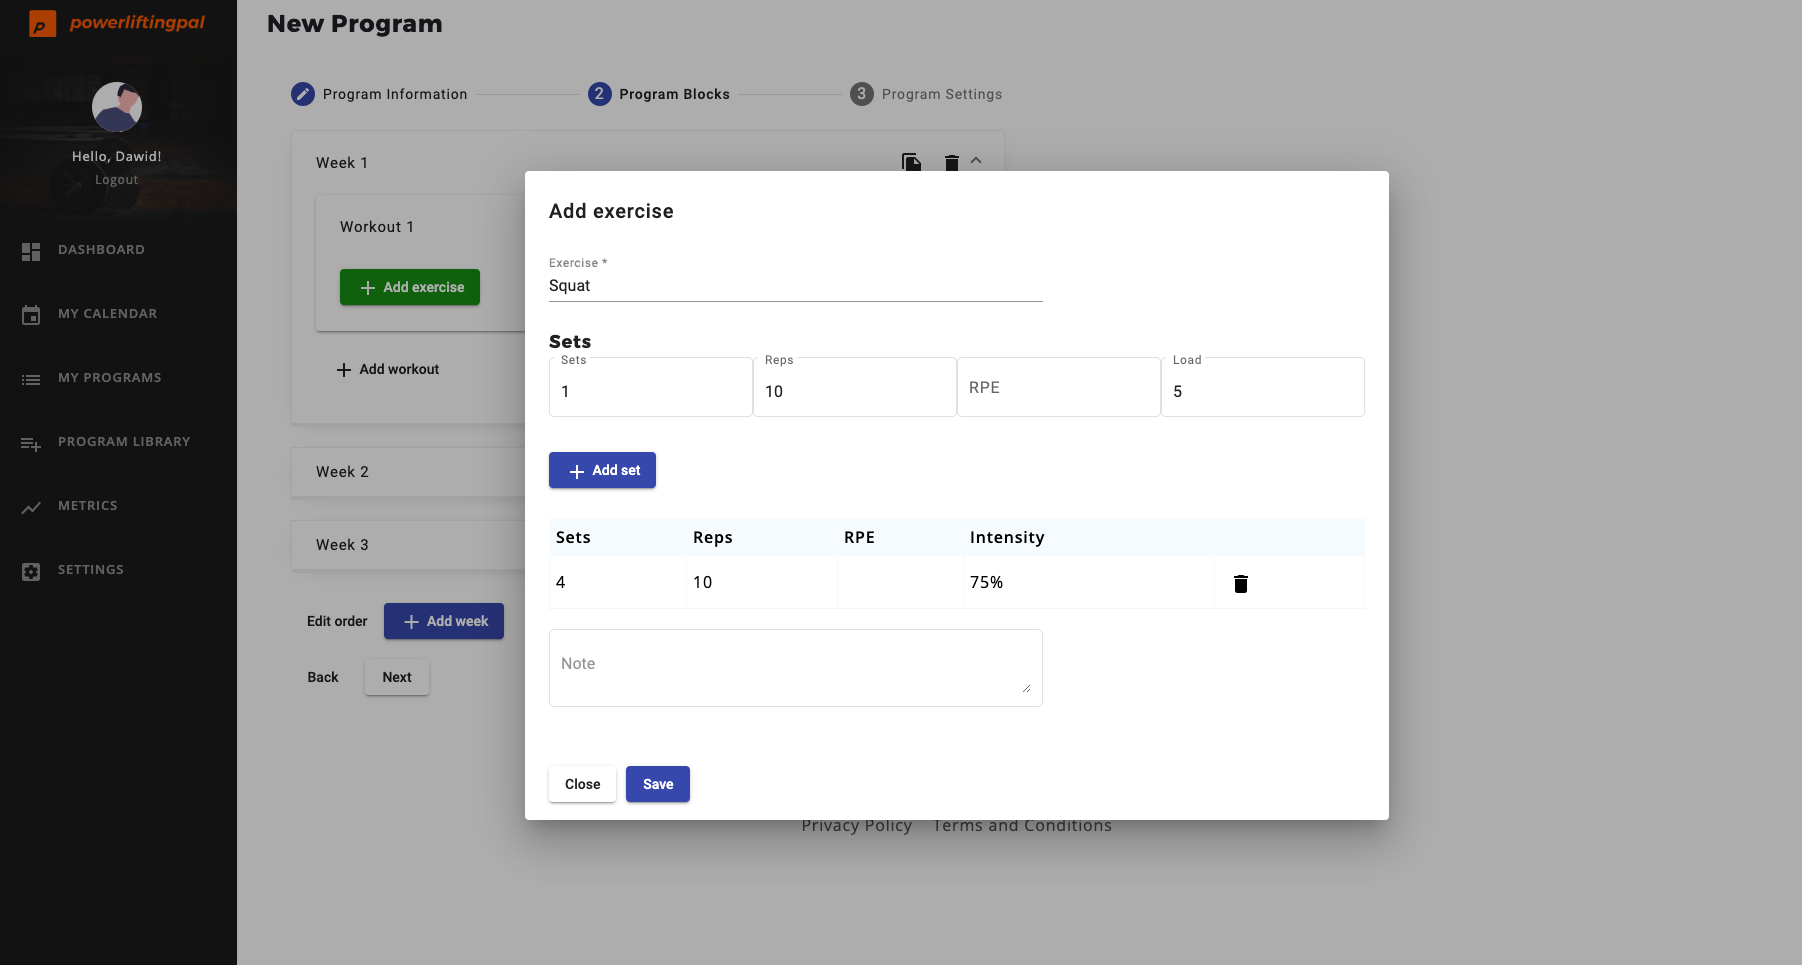Screen dimensions: 1802x965
Task: Click the Logout link
Action: (x=117, y=180)
